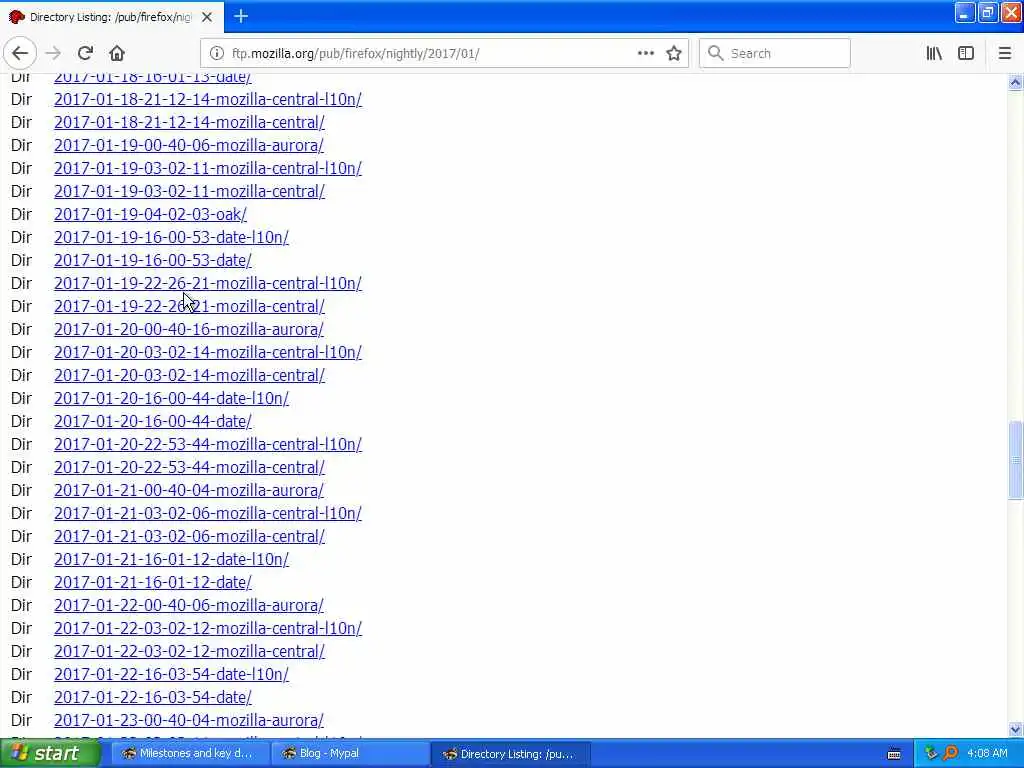The width and height of the screenshot is (1024, 768).
Task: Open 2017-01-22-16-03-54-date/ directory
Action: (x=152, y=697)
